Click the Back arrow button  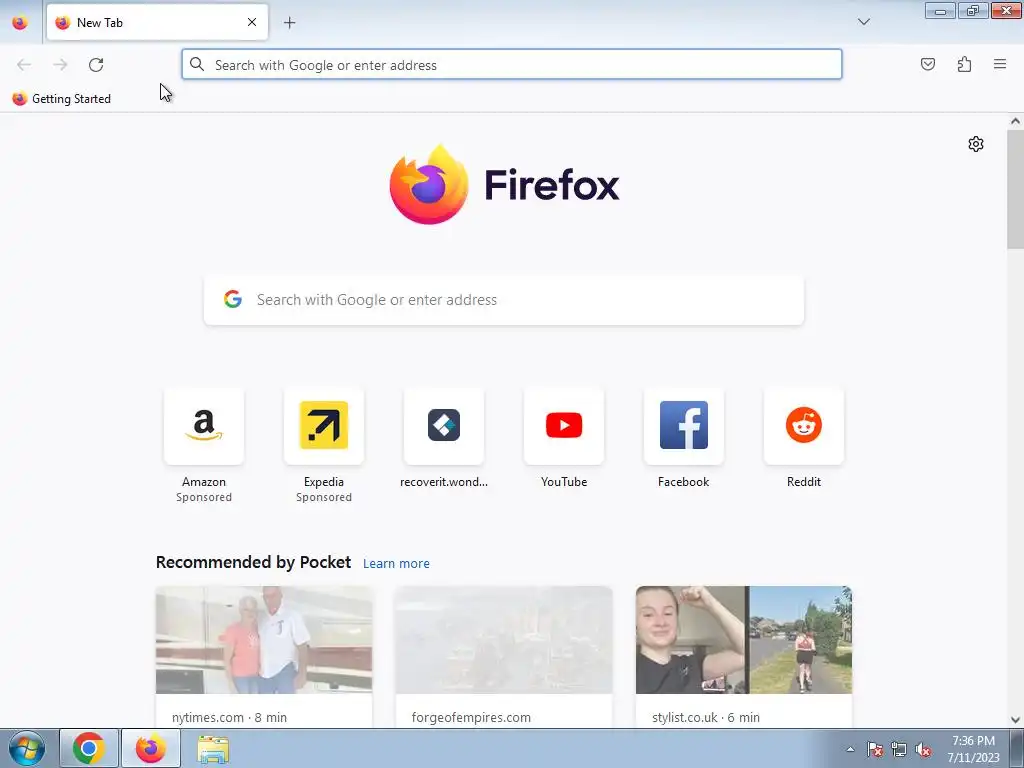[x=24, y=65]
